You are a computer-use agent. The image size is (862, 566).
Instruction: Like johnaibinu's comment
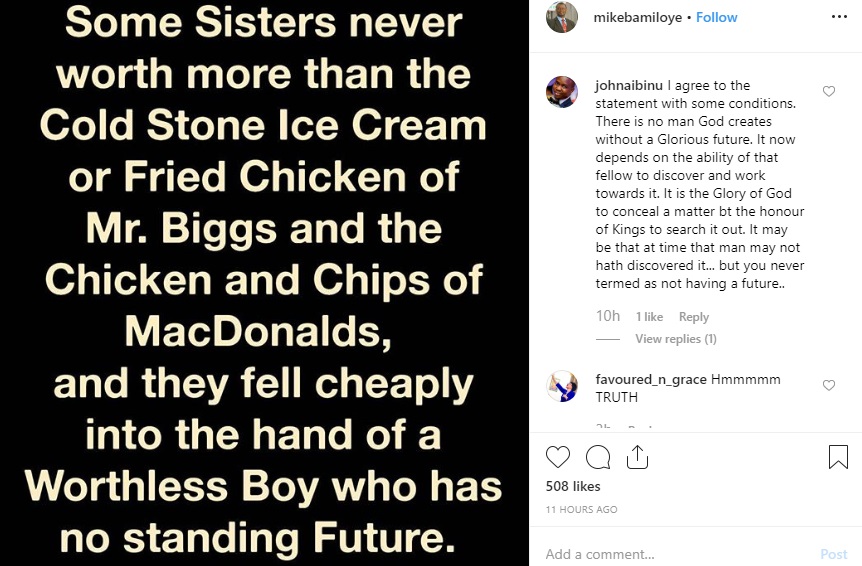(x=828, y=91)
